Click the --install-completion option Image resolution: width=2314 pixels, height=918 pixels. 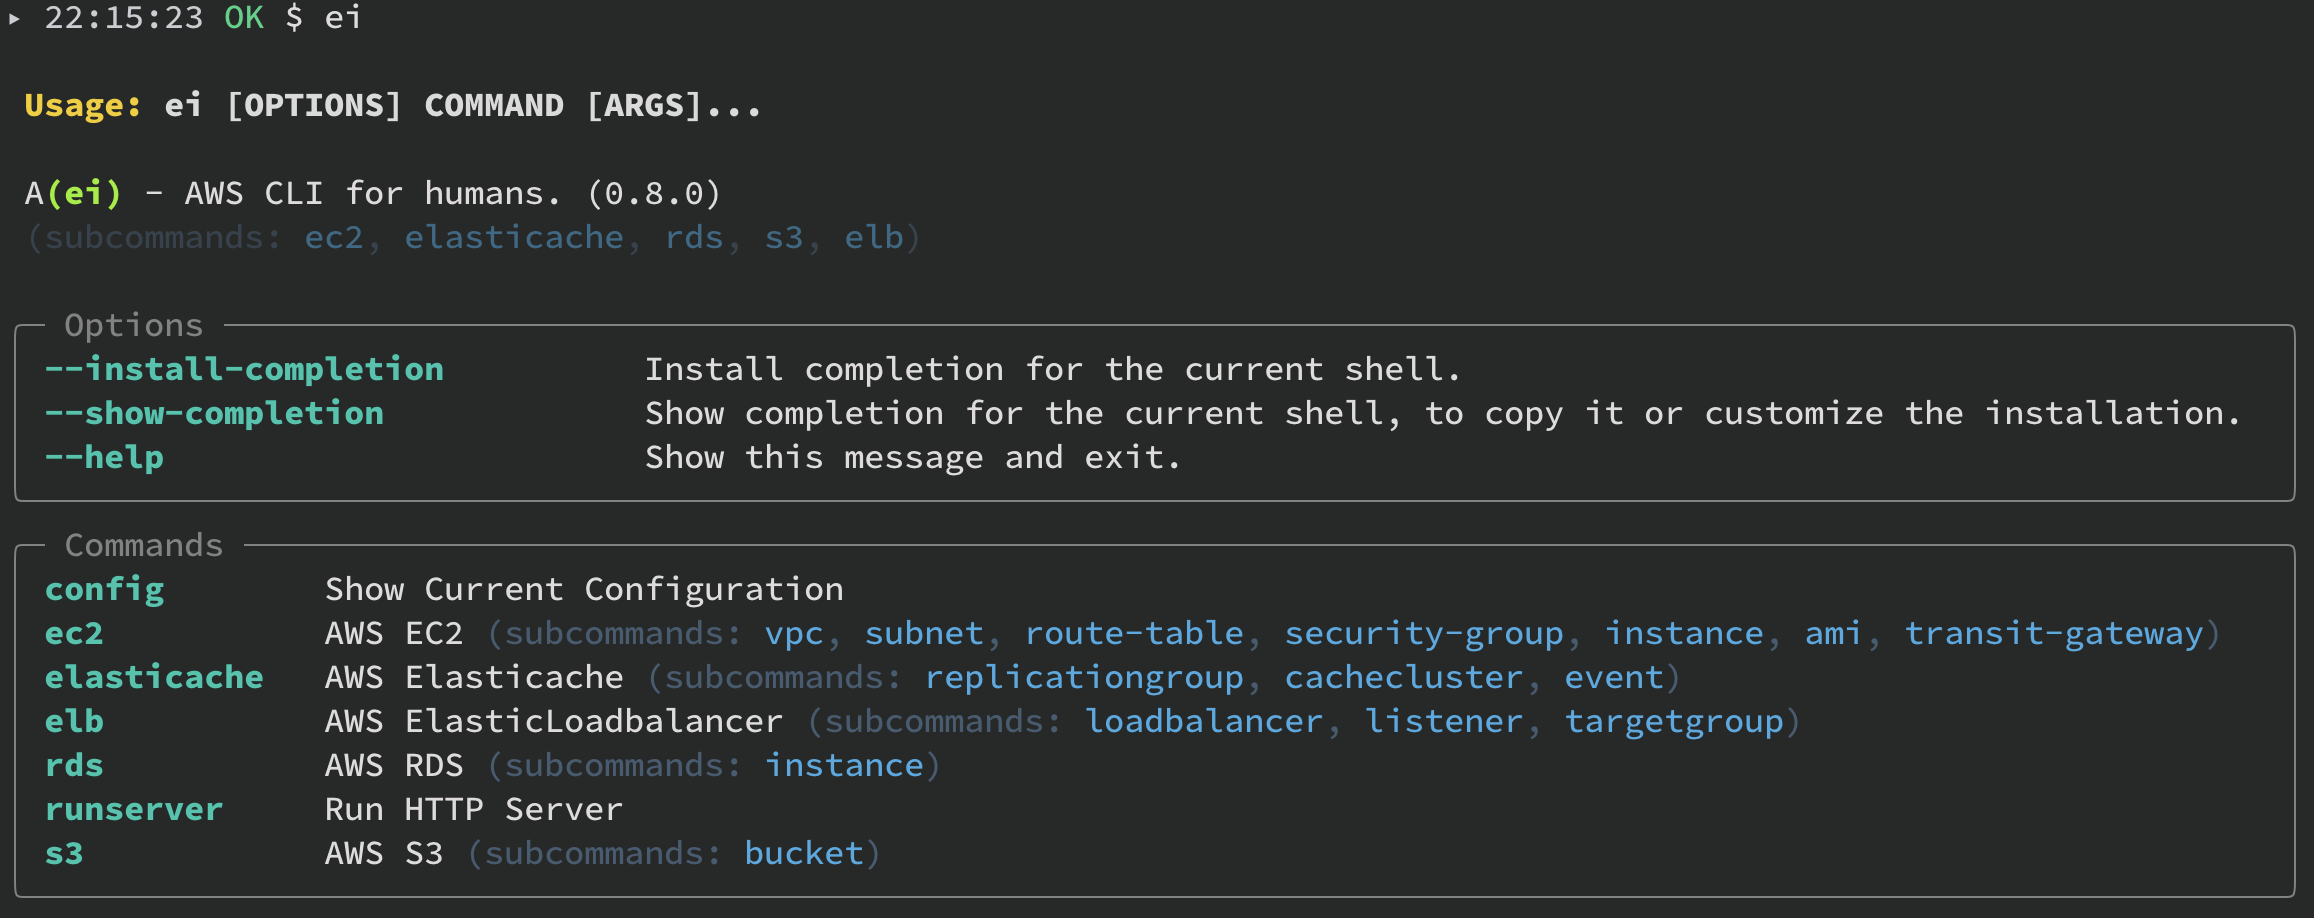click(x=244, y=369)
